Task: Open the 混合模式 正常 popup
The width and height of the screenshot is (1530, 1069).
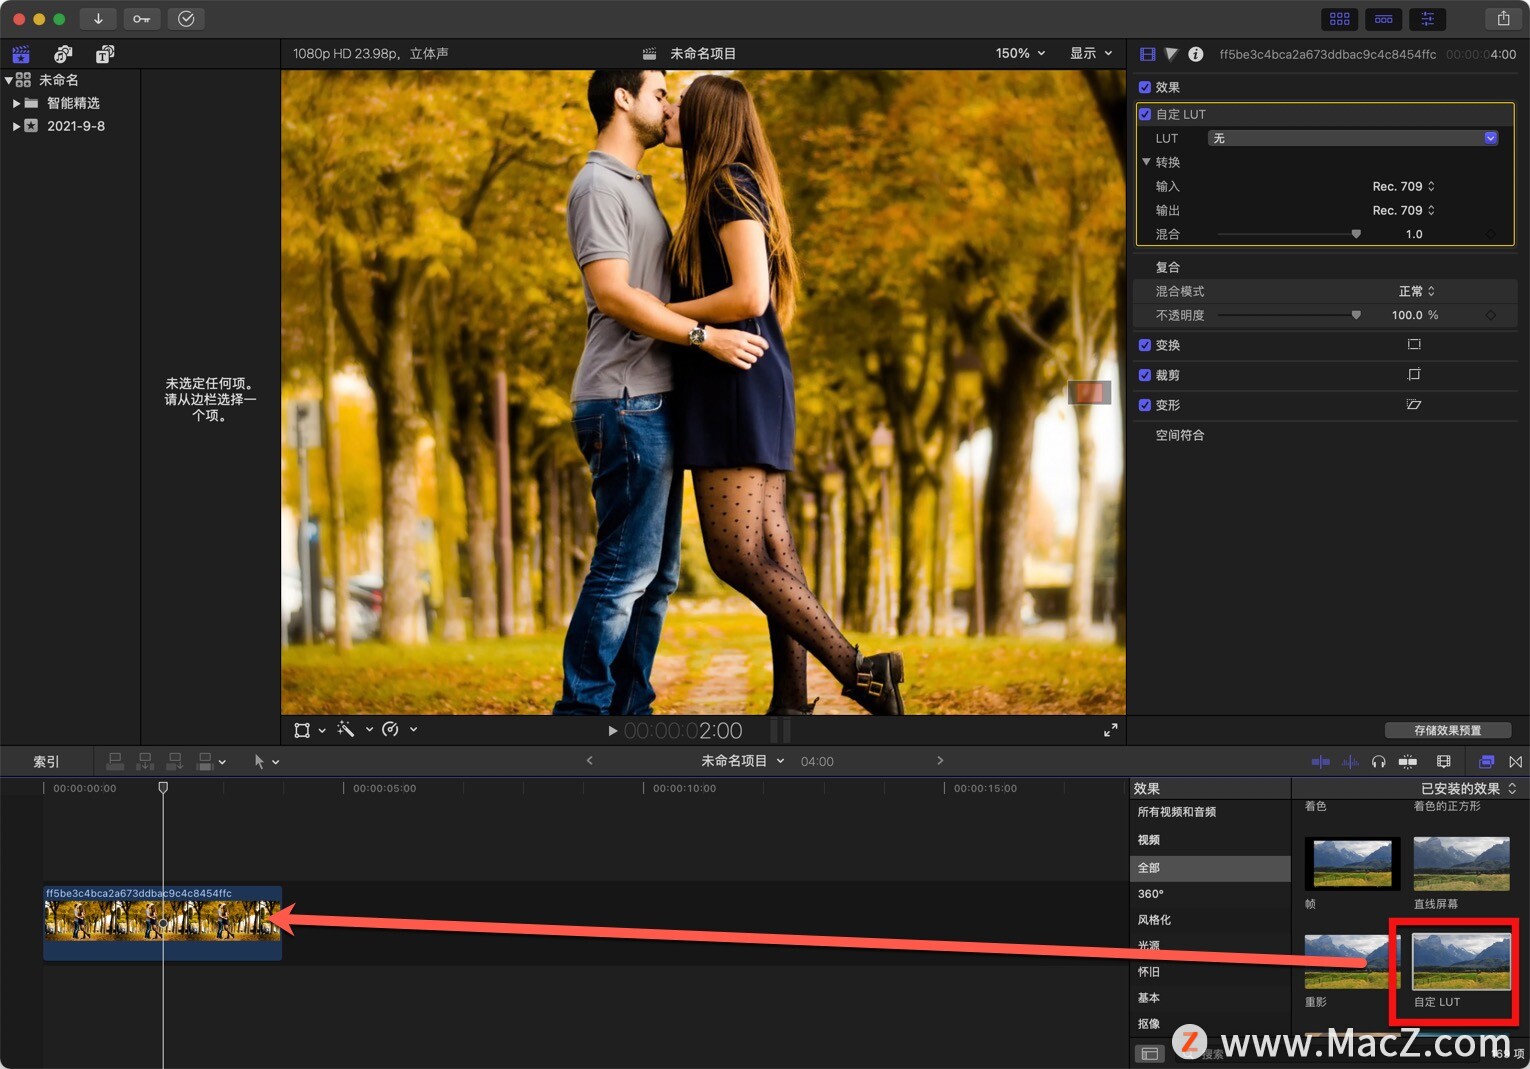Action: click(1416, 291)
